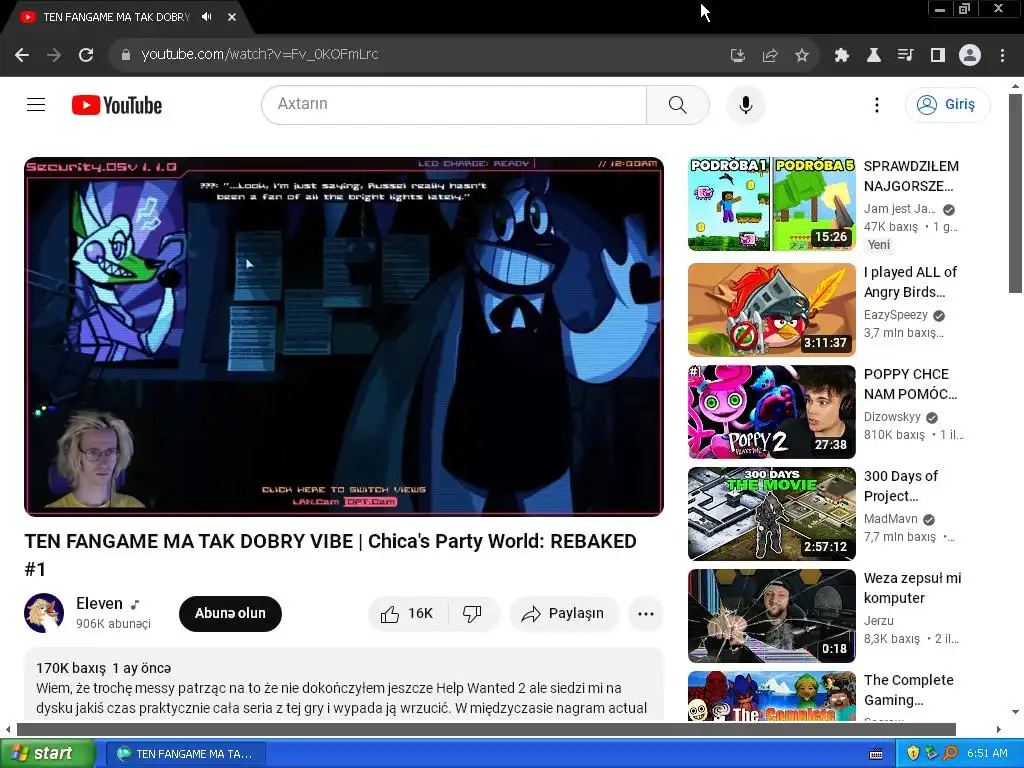Viewport: 1024px width, 768px height.
Task: Click the Axtarın search field
Action: [454, 104]
